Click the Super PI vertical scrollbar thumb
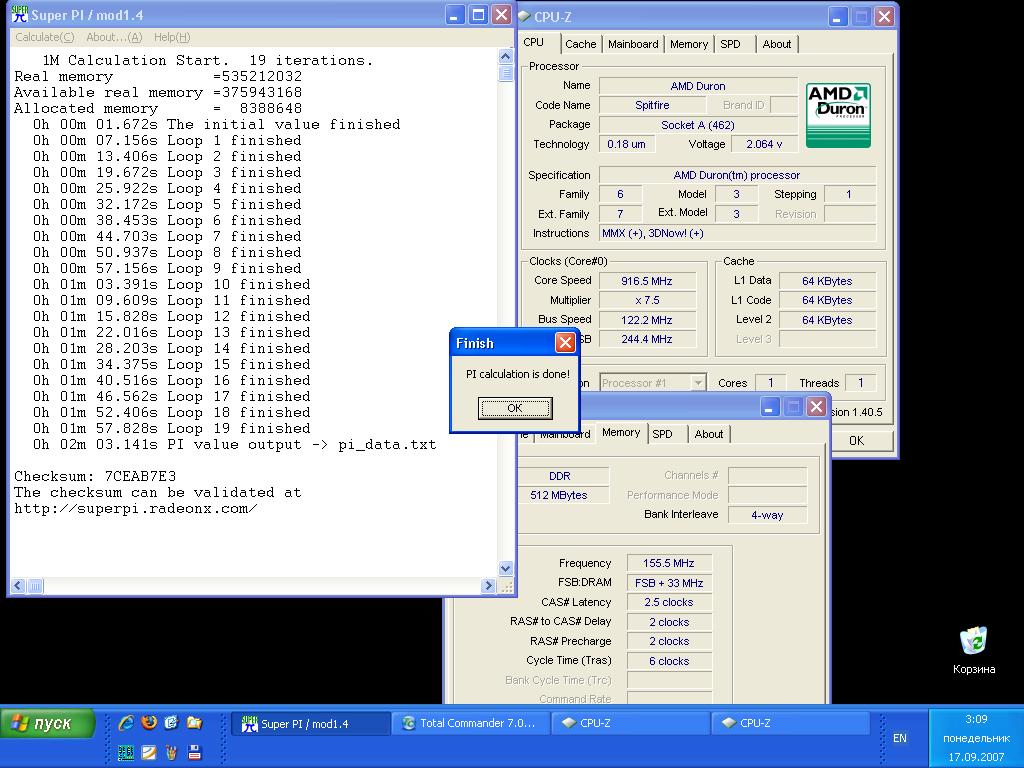 pos(505,72)
